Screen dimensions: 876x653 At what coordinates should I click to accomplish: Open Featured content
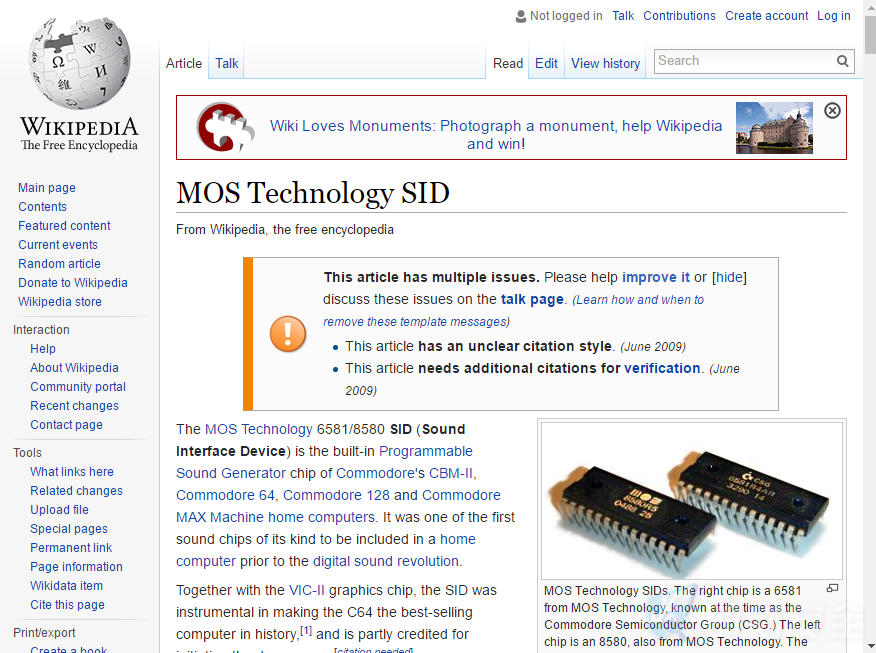pyautogui.click(x=64, y=226)
